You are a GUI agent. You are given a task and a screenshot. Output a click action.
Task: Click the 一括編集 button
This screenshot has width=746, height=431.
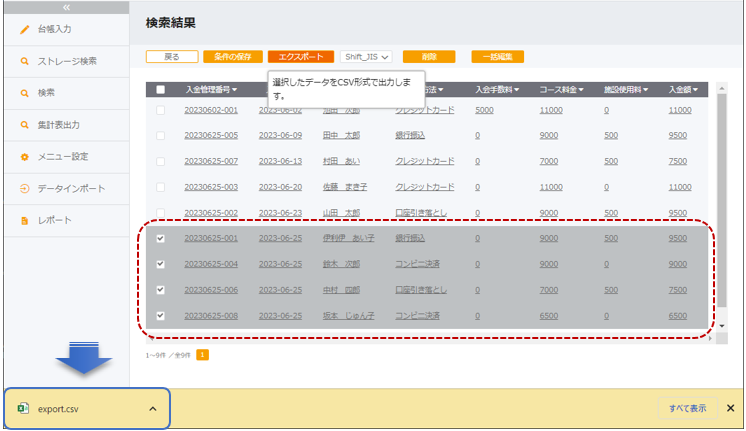[x=498, y=57]
